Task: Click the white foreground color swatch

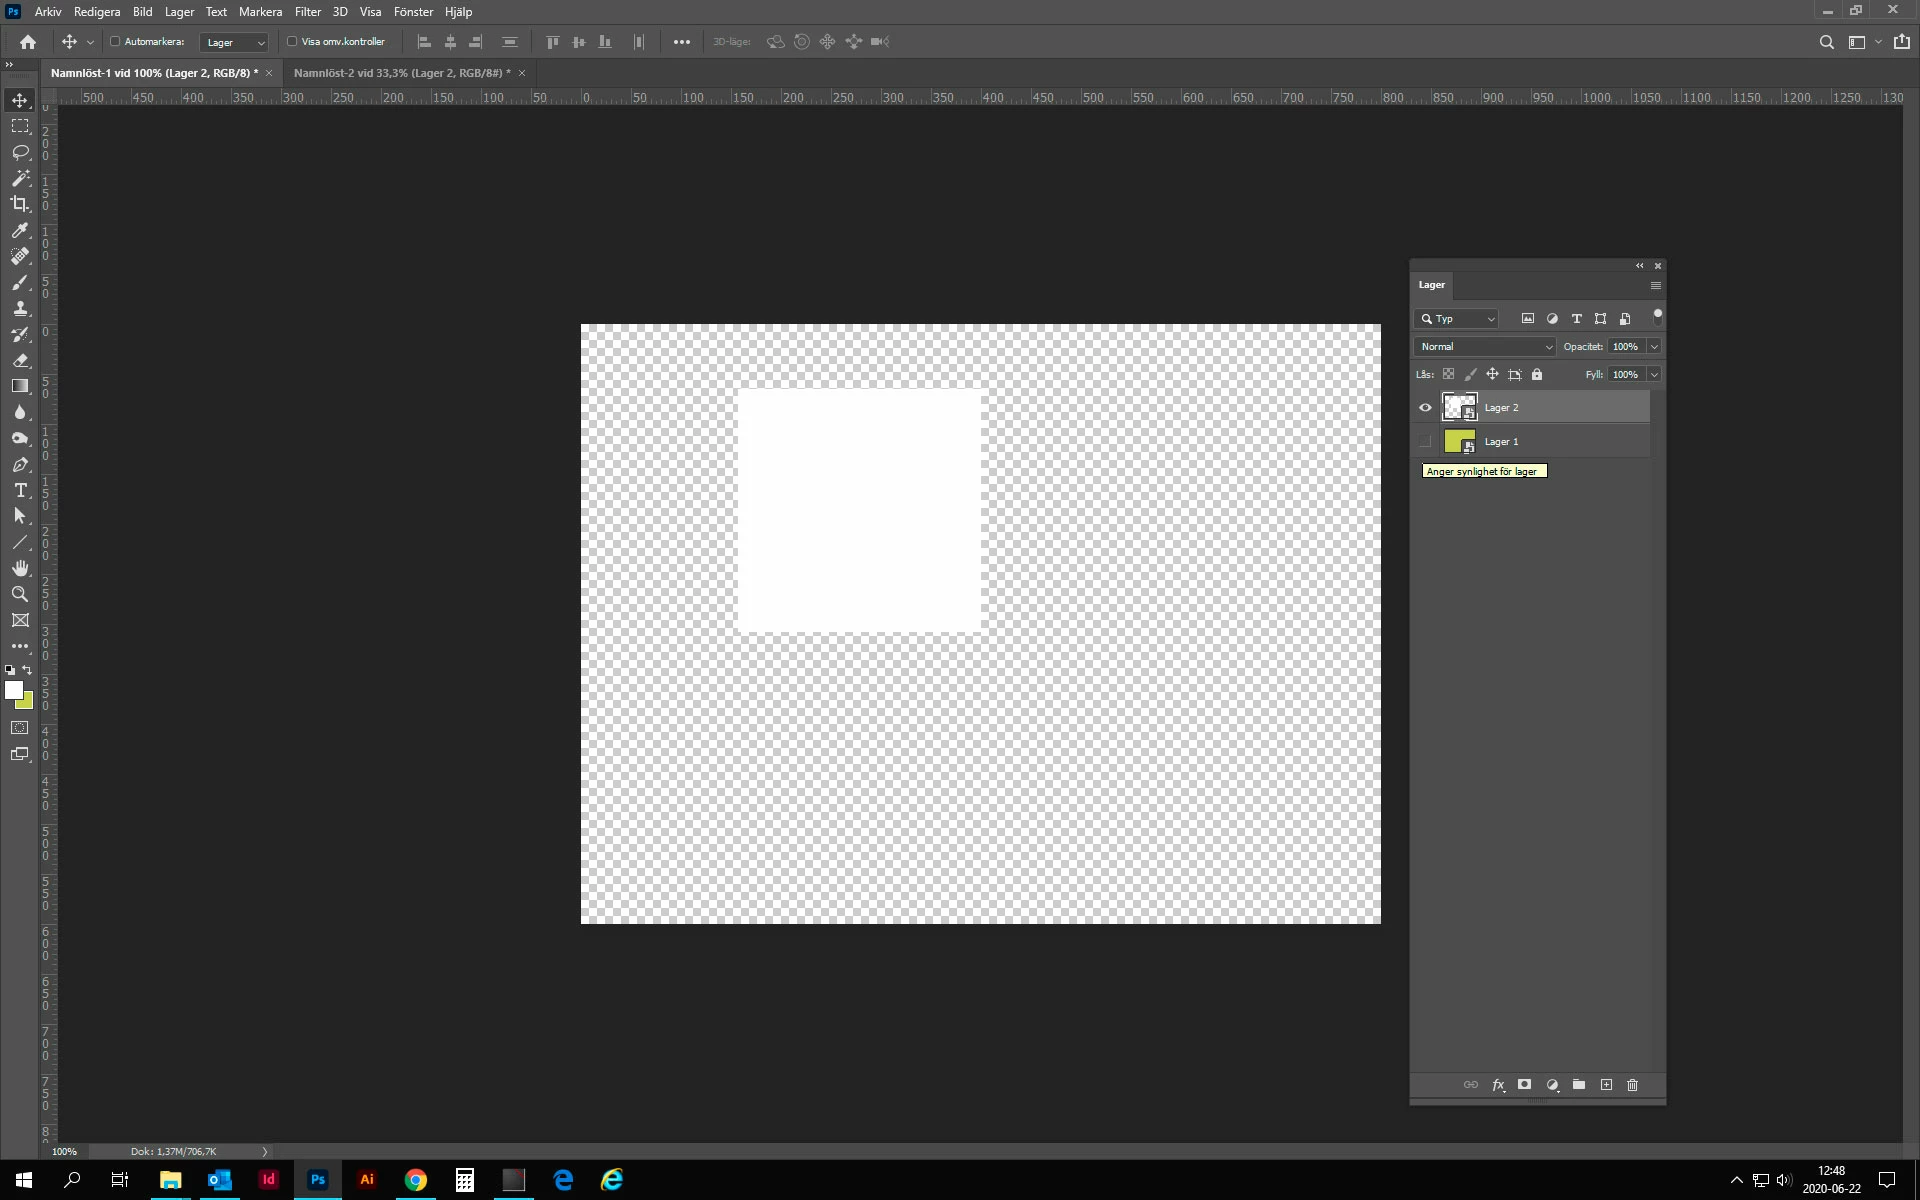Action: pyautogui.click(x=13, y=690)
